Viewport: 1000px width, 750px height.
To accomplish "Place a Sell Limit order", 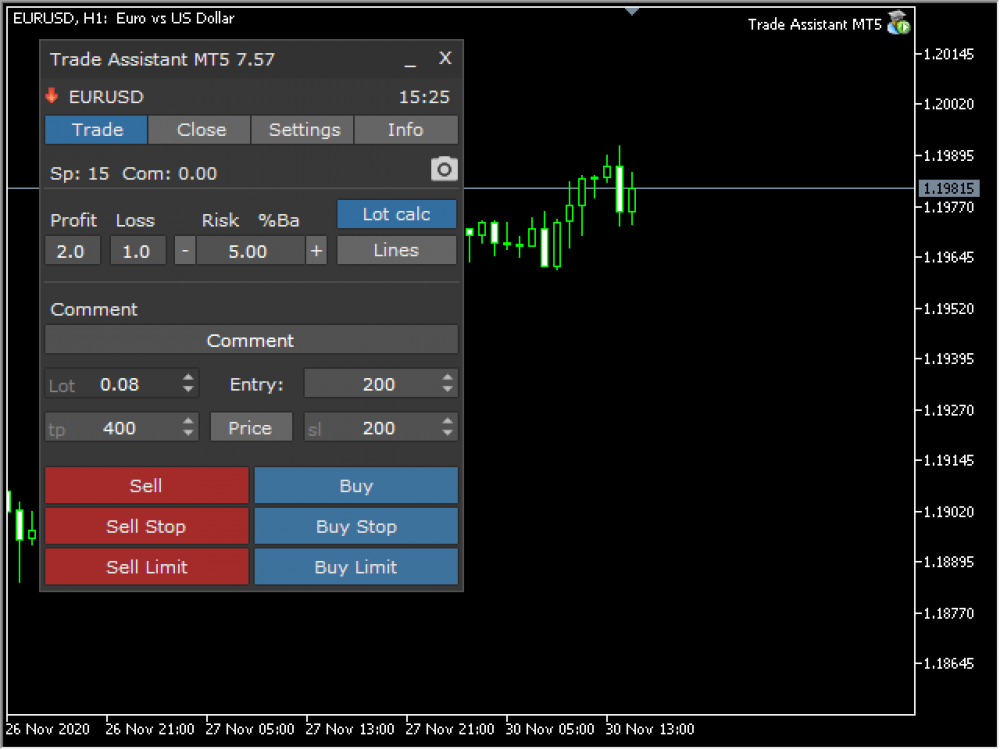I will tap(147, 566).
